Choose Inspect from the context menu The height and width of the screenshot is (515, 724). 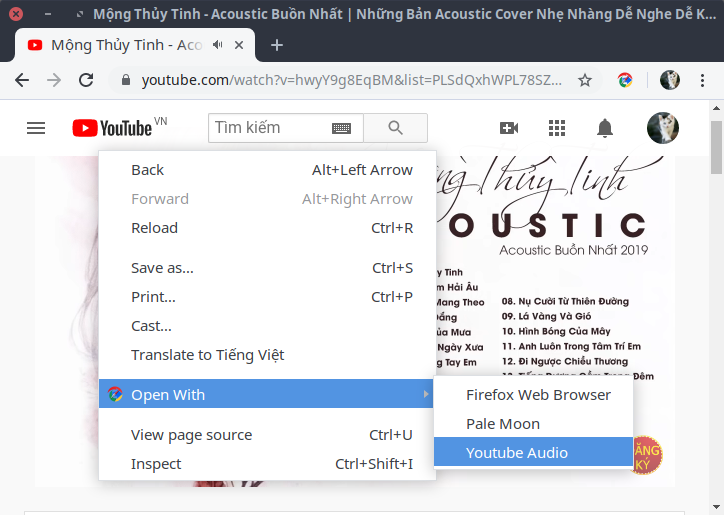[x=267, y=464]
